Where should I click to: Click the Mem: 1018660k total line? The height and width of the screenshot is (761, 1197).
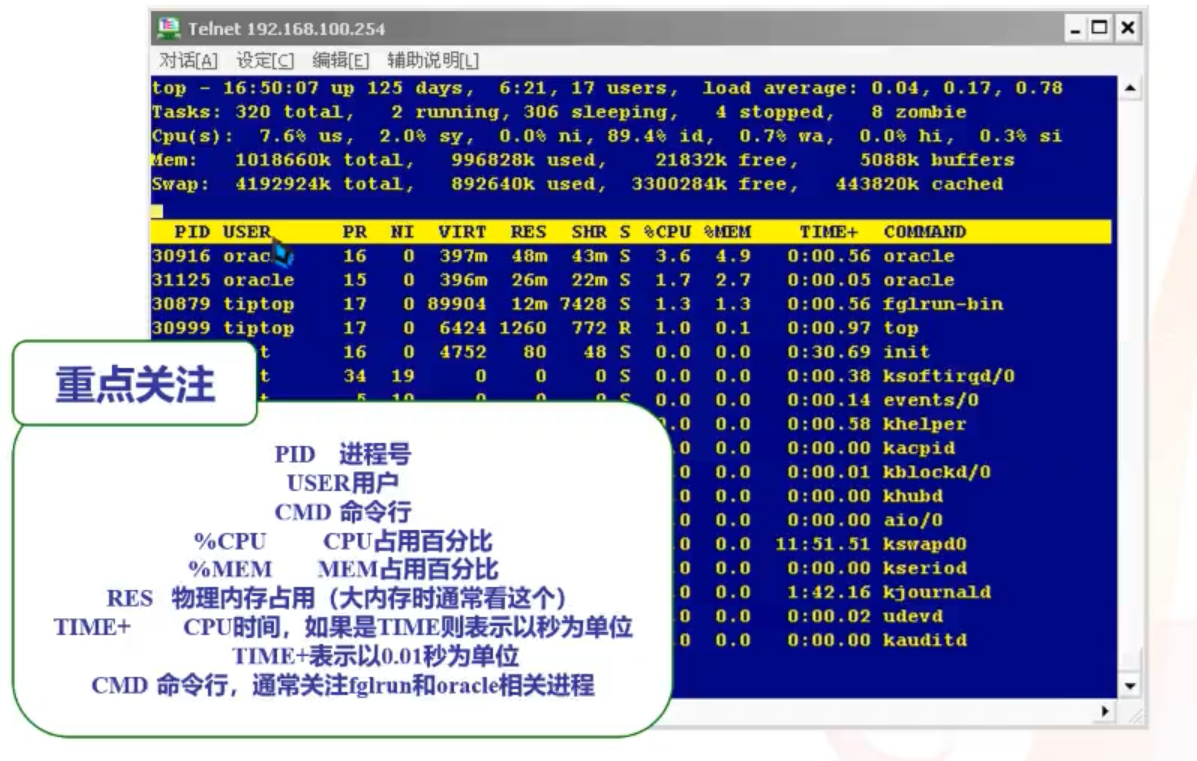pyautogui.click(x=583, y=160)
